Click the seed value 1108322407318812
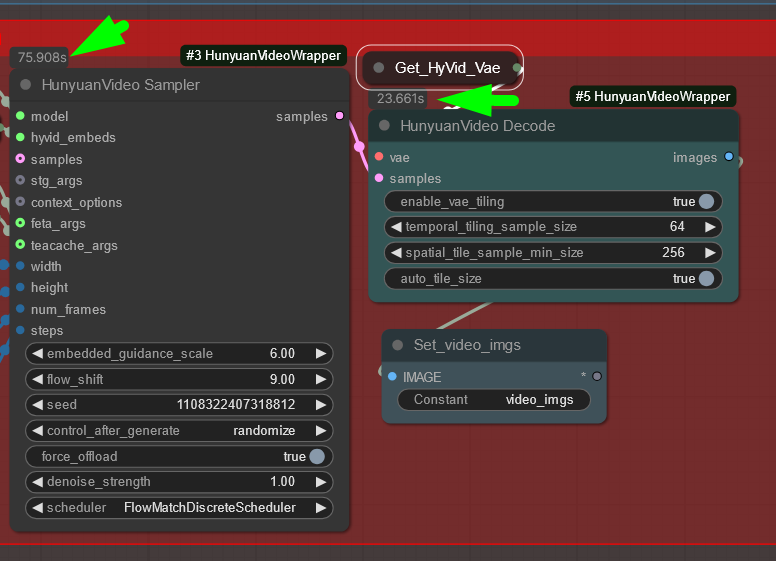The width and height of the screenshot is (776, 561). click(x=236, y=405)
